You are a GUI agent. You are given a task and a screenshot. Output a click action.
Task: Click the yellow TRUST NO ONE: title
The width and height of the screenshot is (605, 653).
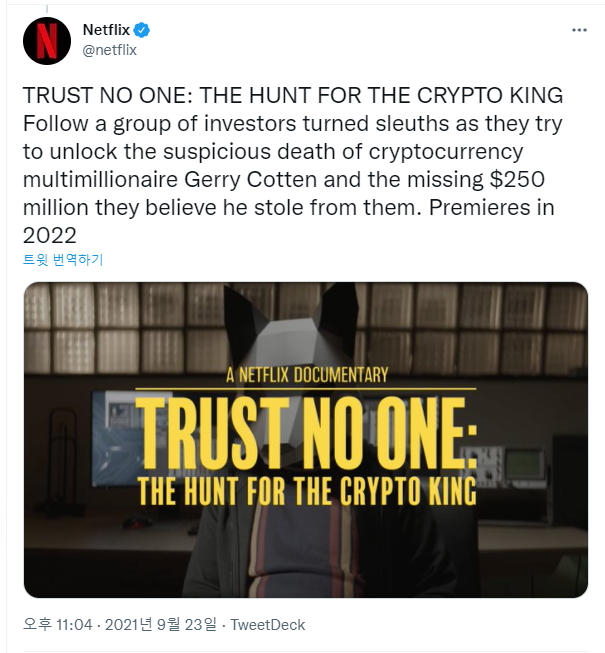coord(305,428)
